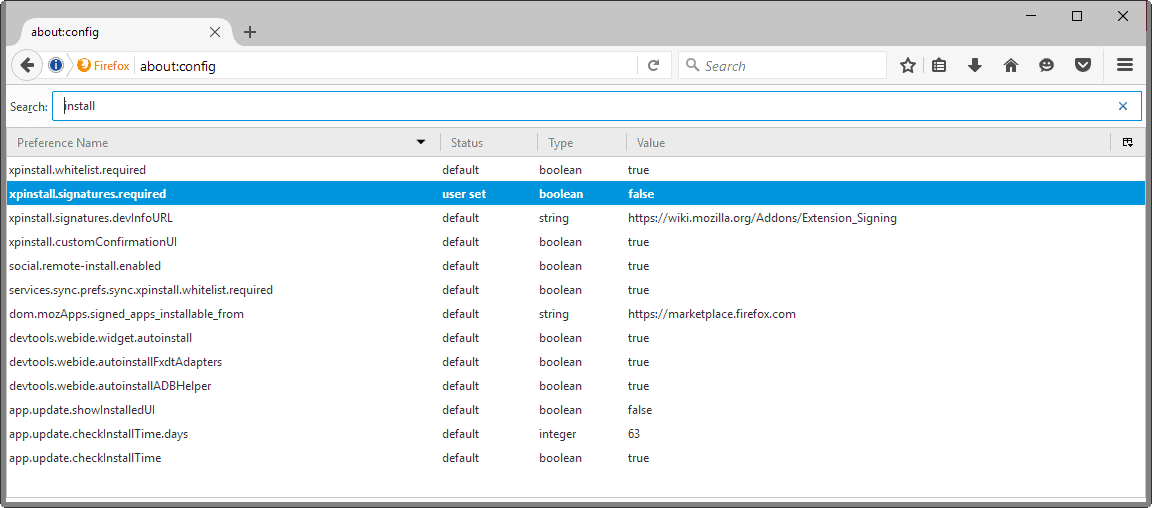1152x508 pixels.
Task: Open the Hello chat smiley icon
Action: click(x=1046, y=66)
